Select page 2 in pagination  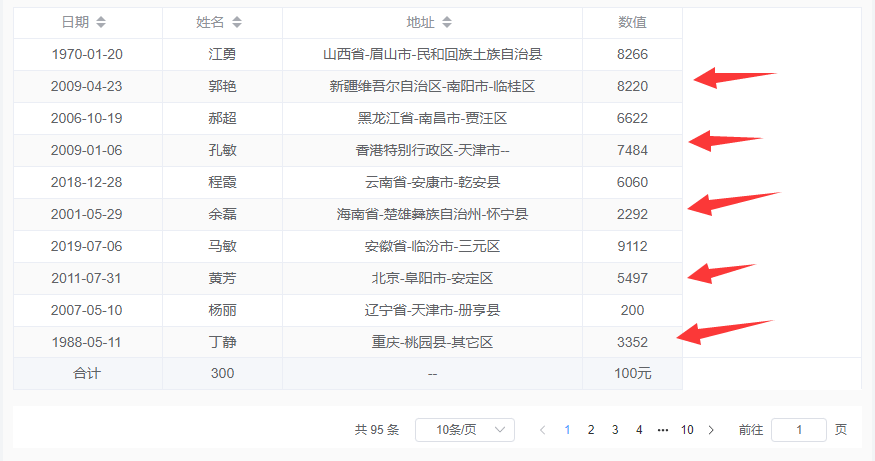point(591,430)
